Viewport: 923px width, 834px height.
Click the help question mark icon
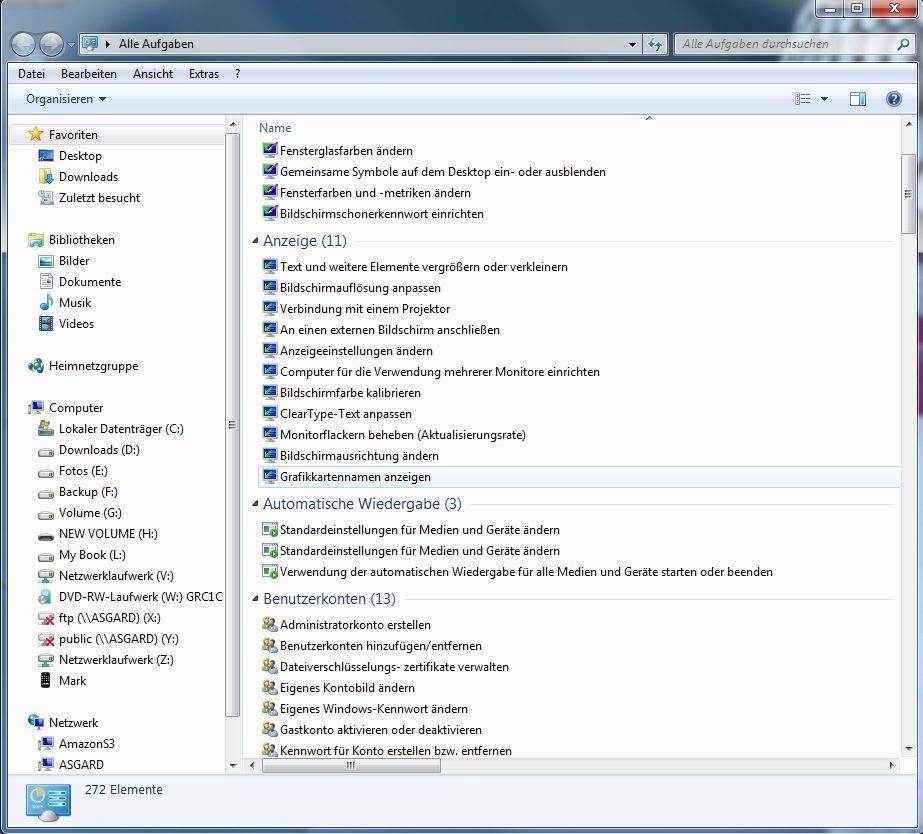point(893,99)
